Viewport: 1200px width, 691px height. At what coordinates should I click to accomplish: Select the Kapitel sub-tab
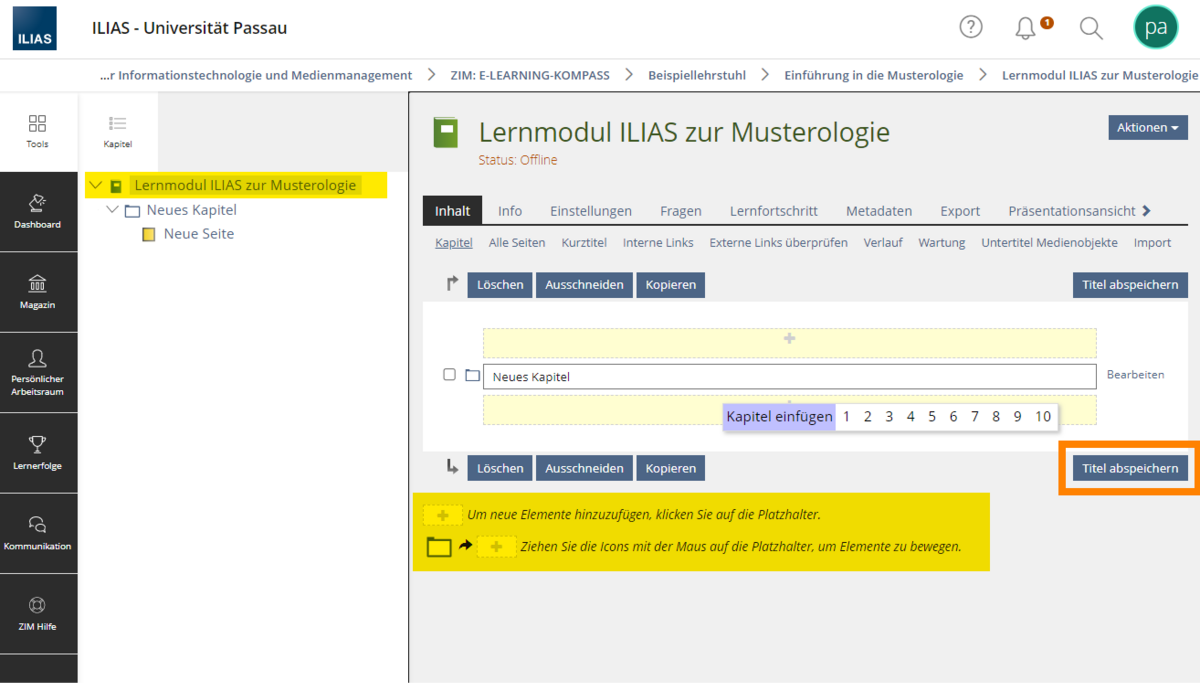coord(454,242)
